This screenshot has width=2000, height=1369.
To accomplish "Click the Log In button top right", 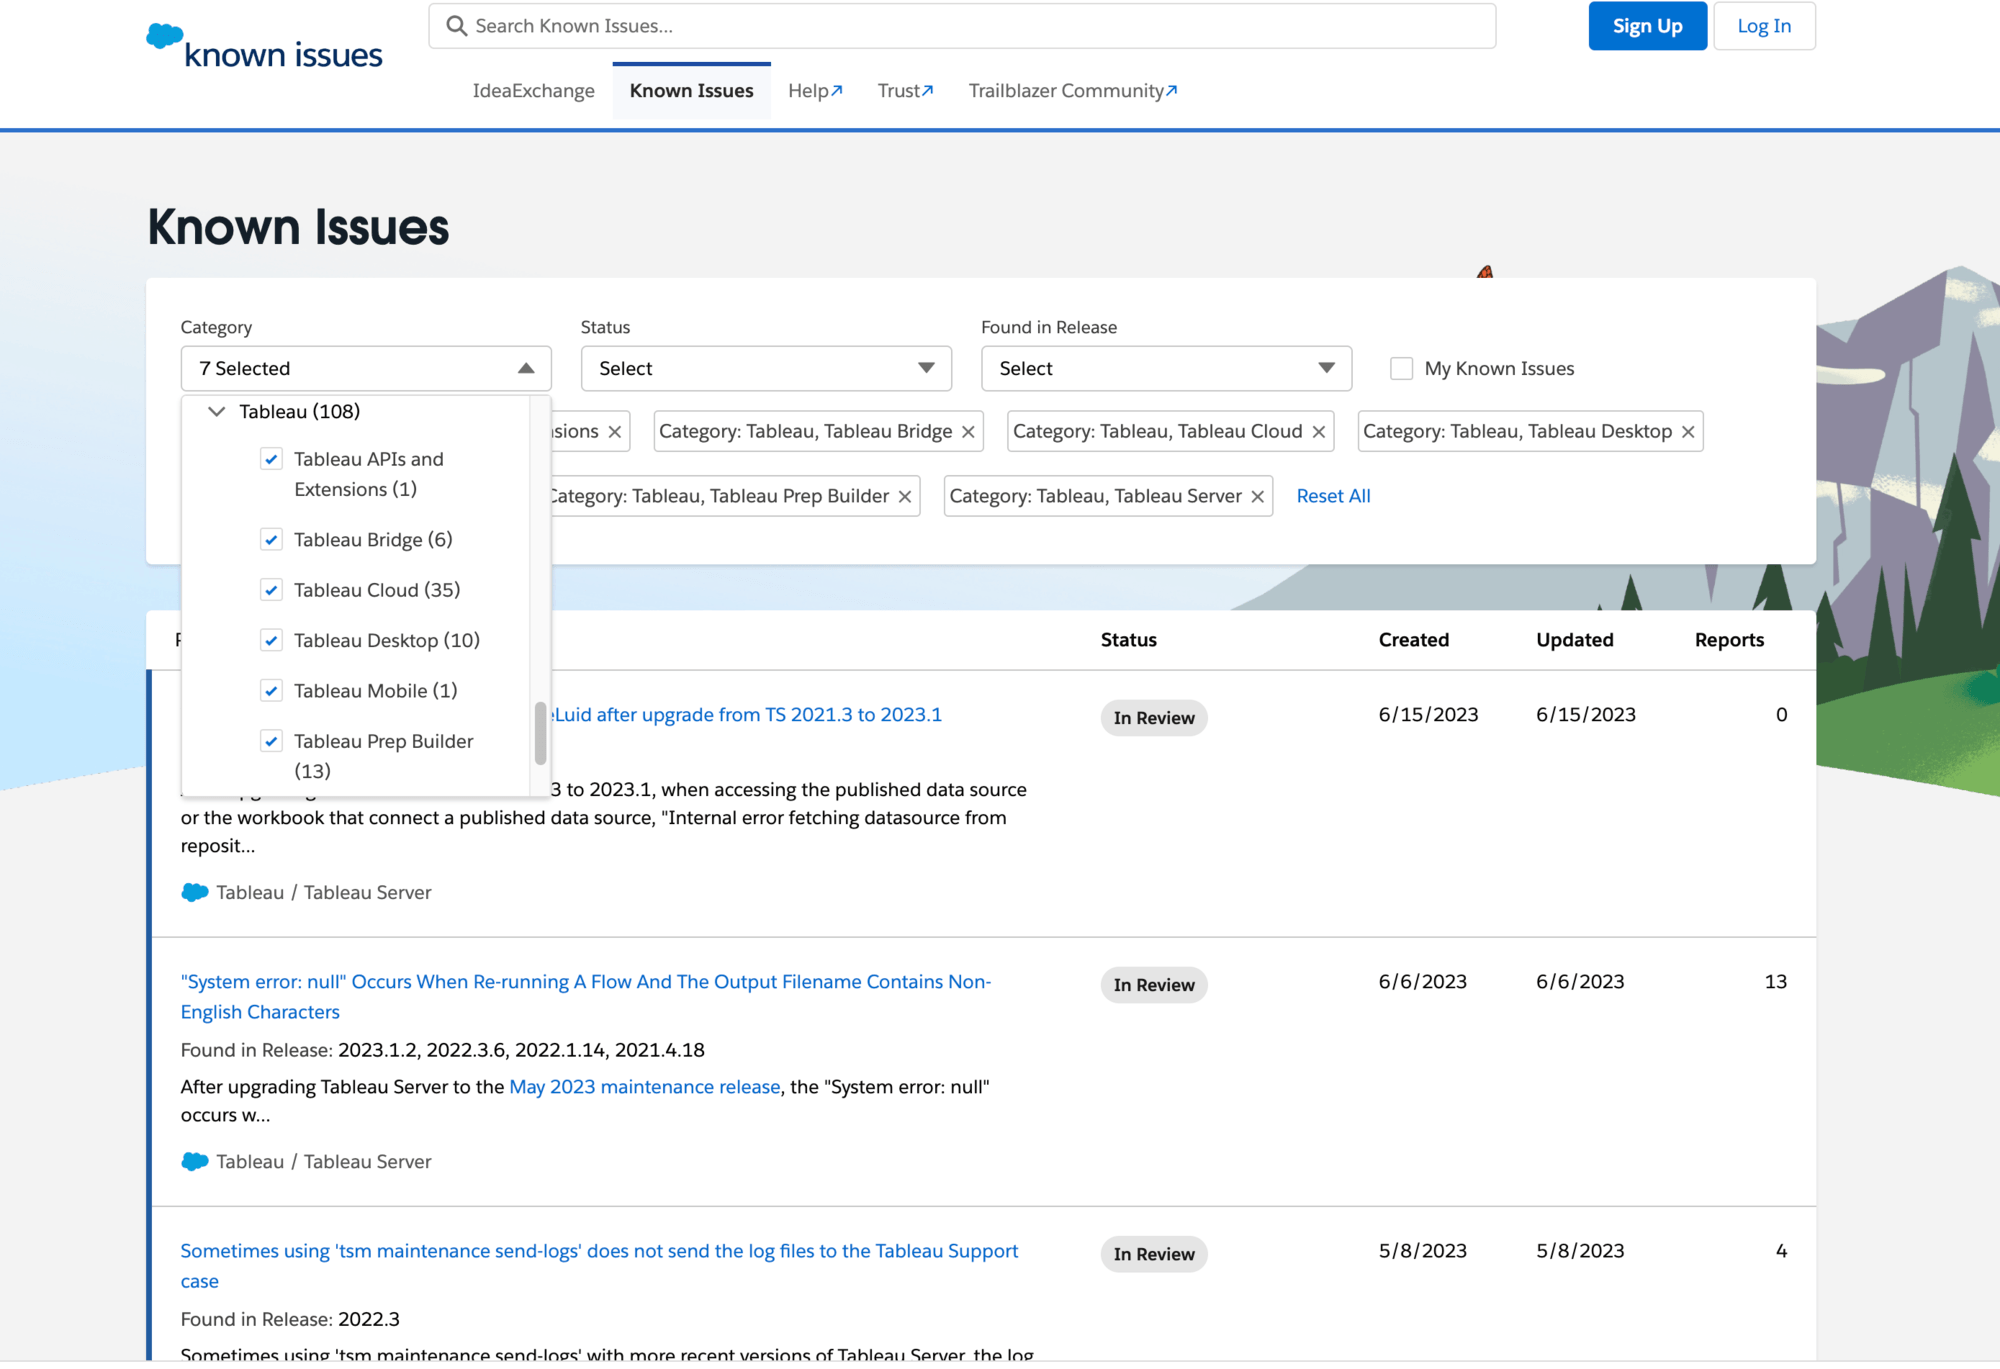I will pos(1763,26).
